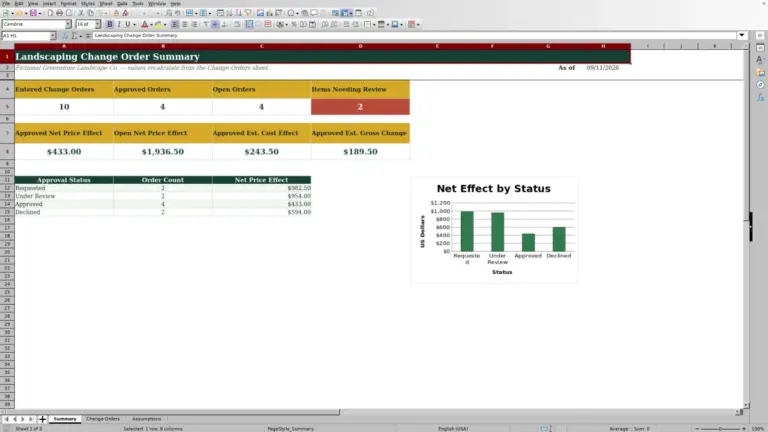Toggle Align Top vertical alignment
Screen dimensions: 768x432
tap(206, 24)
